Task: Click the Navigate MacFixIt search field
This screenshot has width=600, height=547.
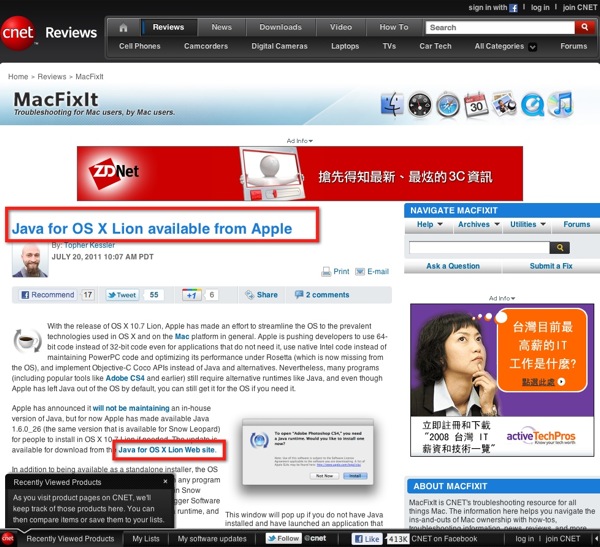Action: (479, 248)
